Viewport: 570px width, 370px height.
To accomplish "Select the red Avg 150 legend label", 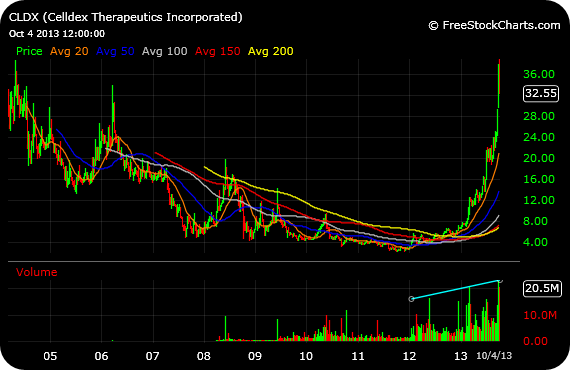I will pyautogui.click(x=217, y=51).
